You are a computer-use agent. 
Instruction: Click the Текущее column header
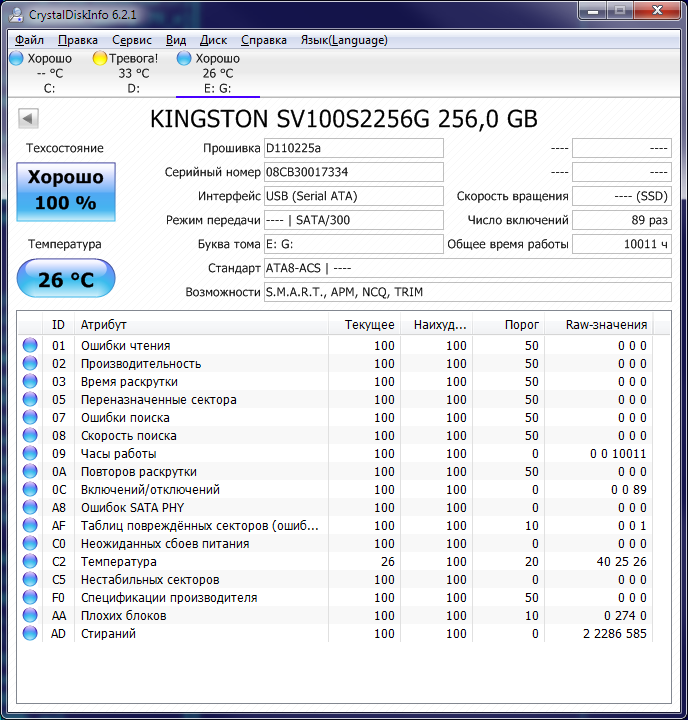[x=364, y=325]
